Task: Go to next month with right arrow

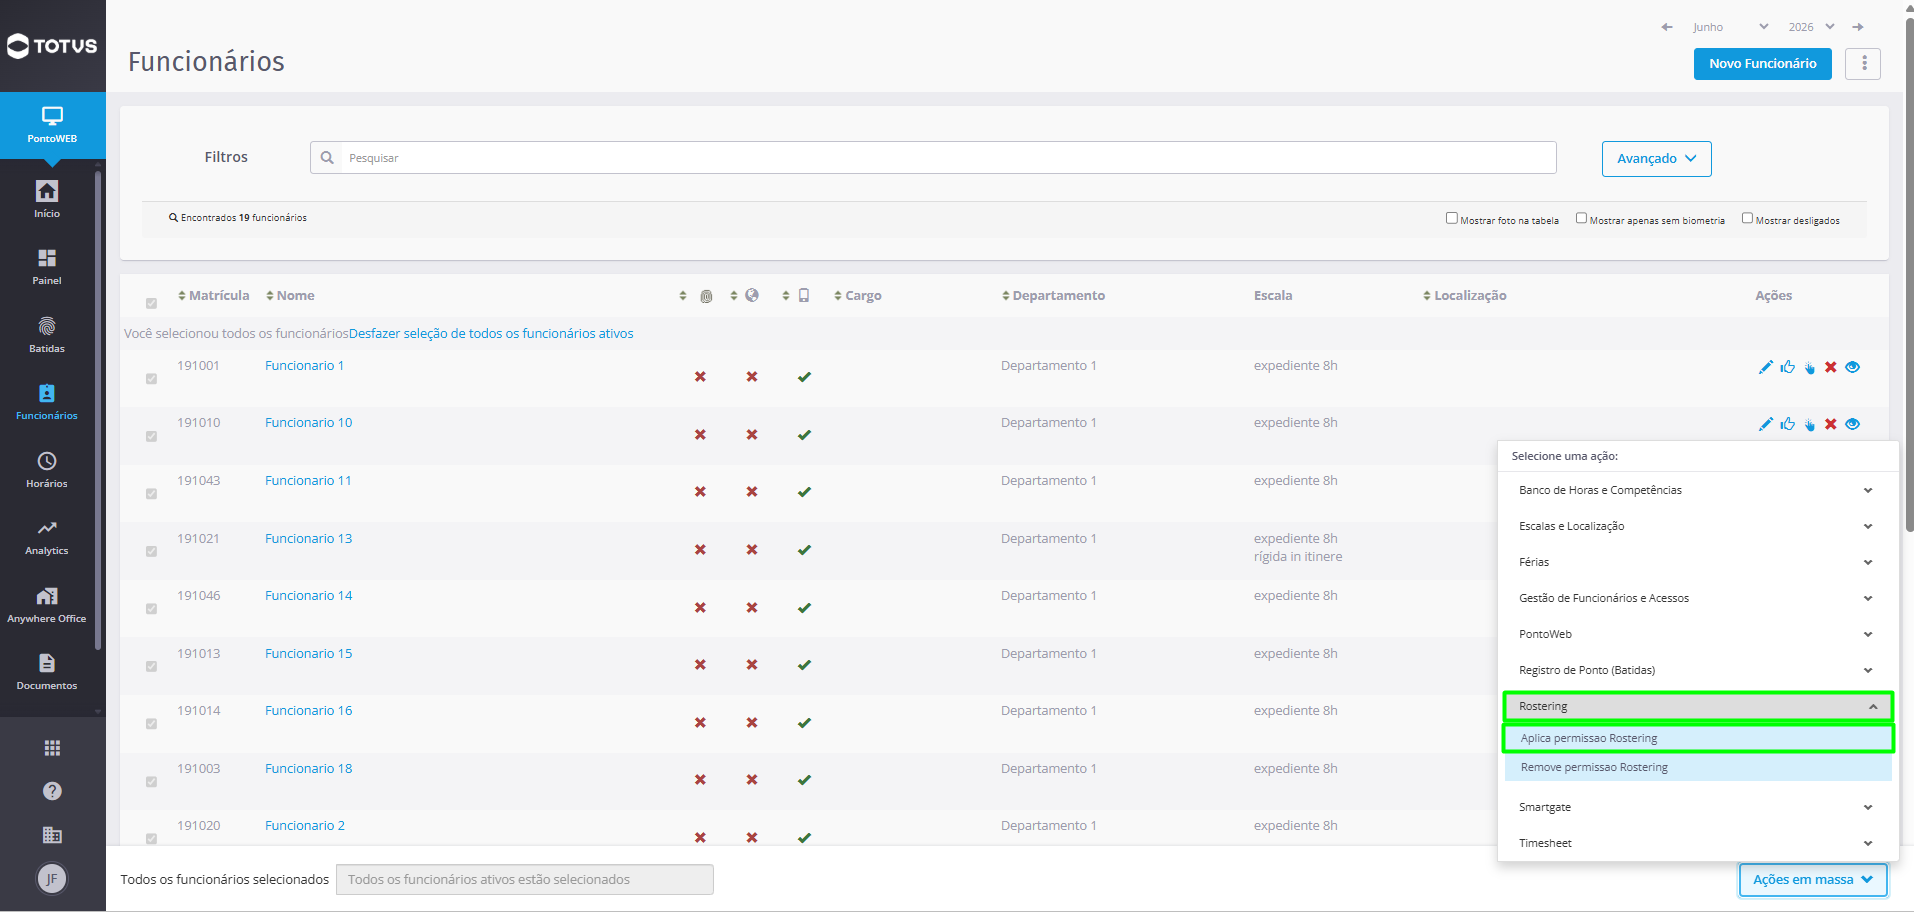Action: [1857, 27]
